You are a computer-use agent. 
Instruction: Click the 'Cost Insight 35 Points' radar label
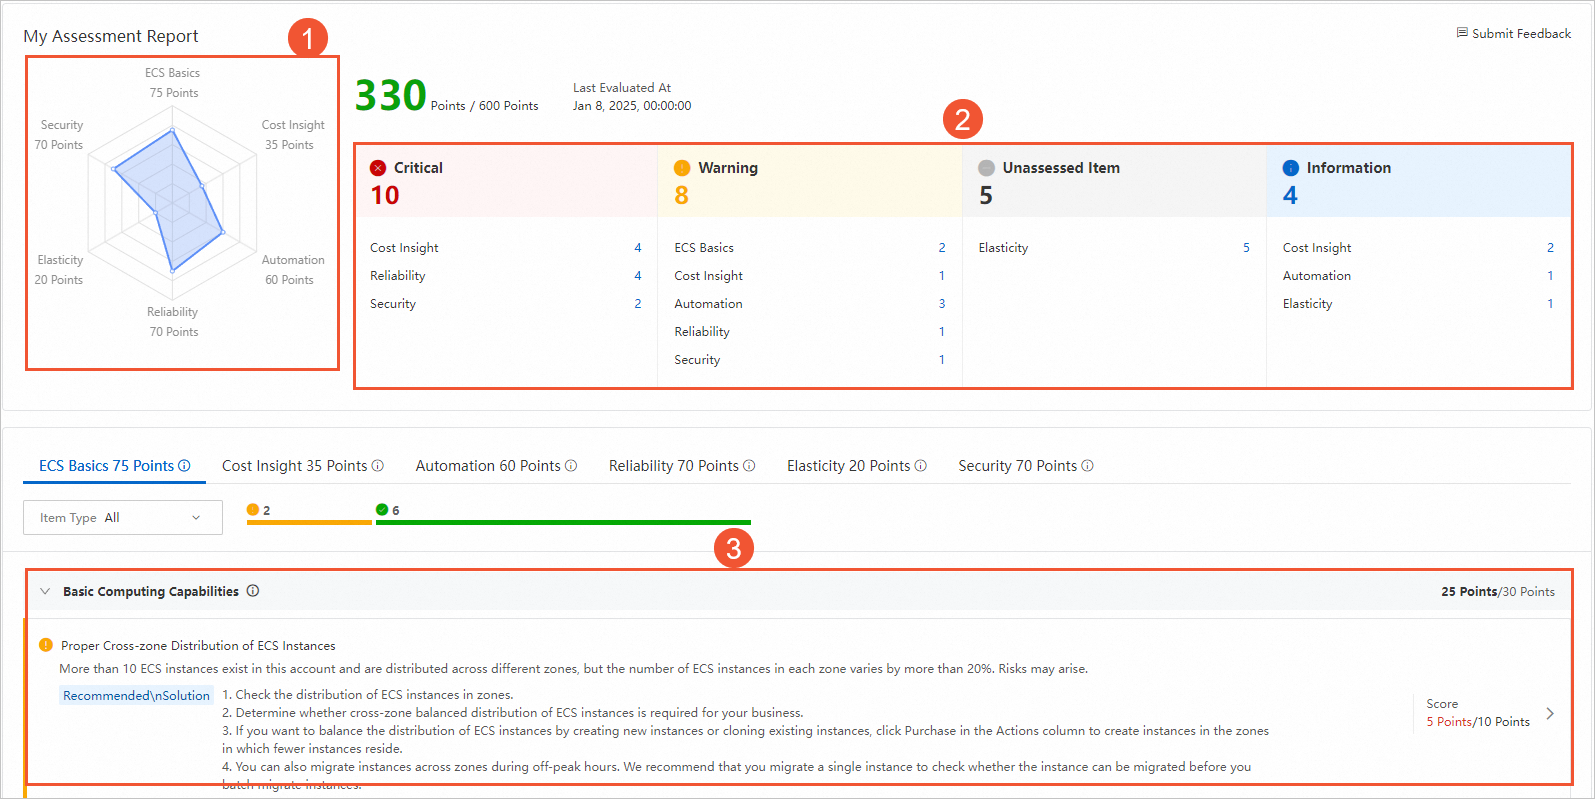292,135
